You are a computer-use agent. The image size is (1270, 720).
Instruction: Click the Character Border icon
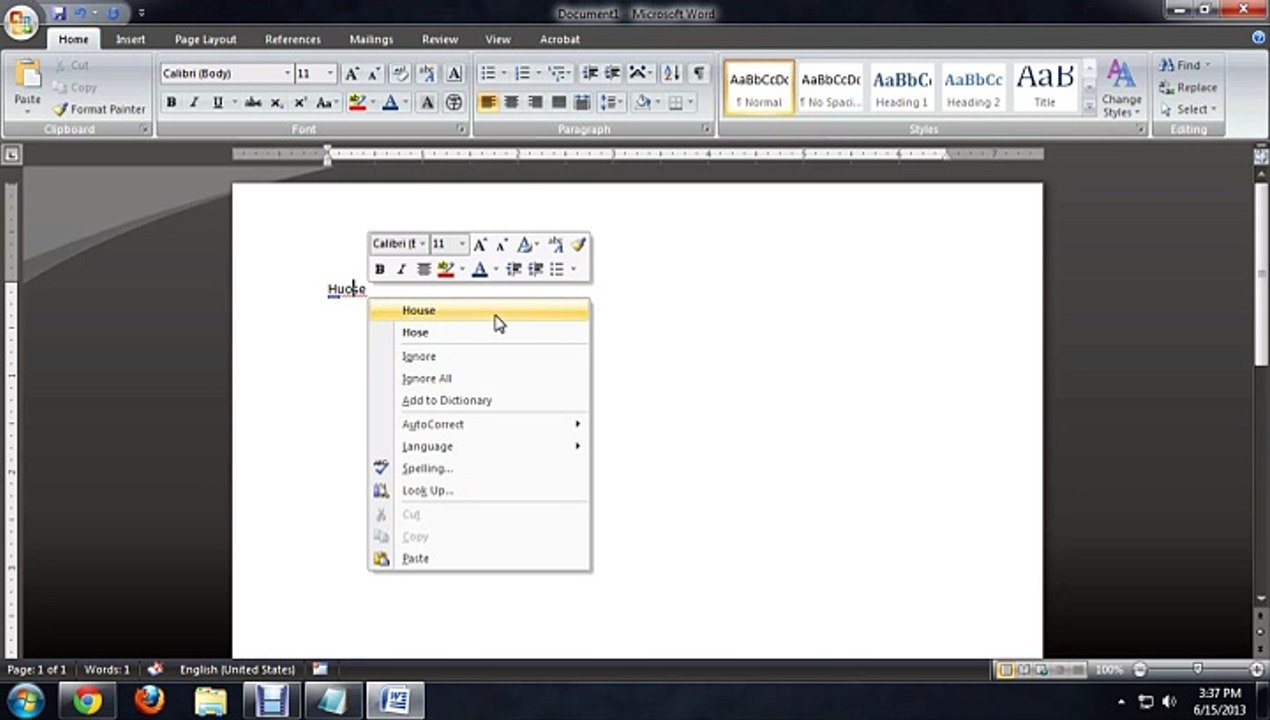click(x=454, y=74)
